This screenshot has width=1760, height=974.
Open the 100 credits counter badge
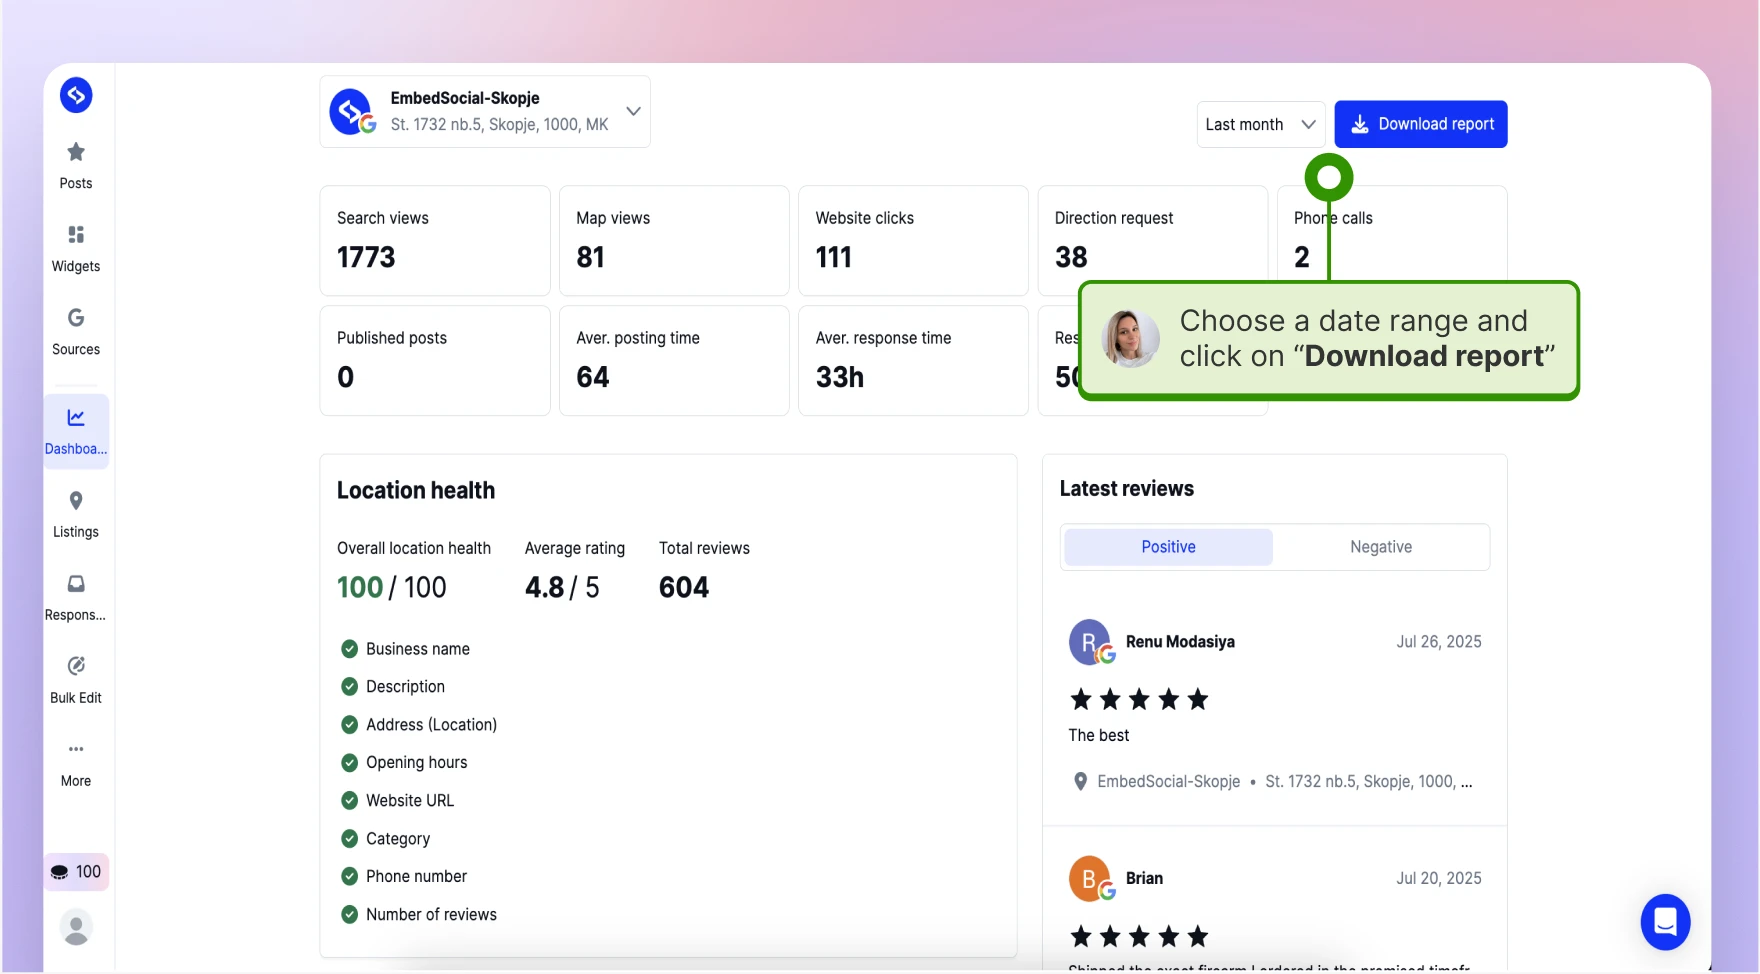coord(76,872)
